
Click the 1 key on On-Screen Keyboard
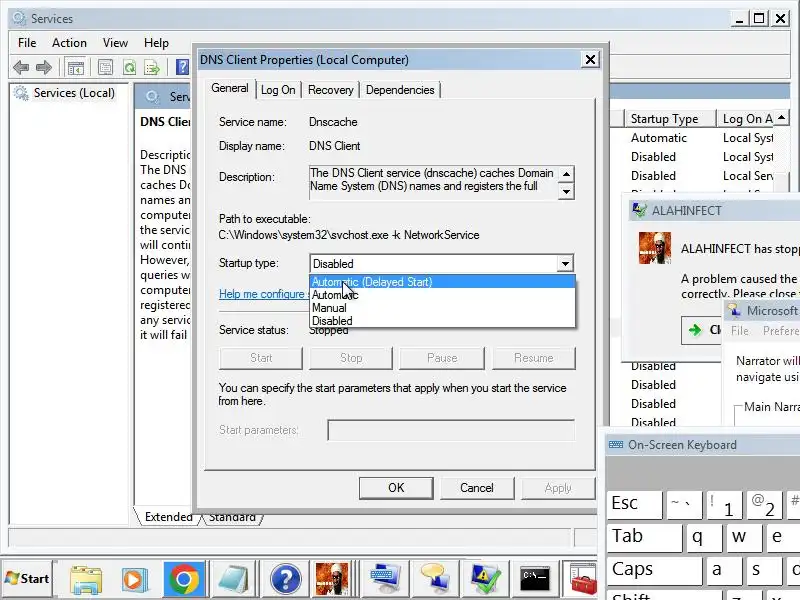(x=724, y=505)
